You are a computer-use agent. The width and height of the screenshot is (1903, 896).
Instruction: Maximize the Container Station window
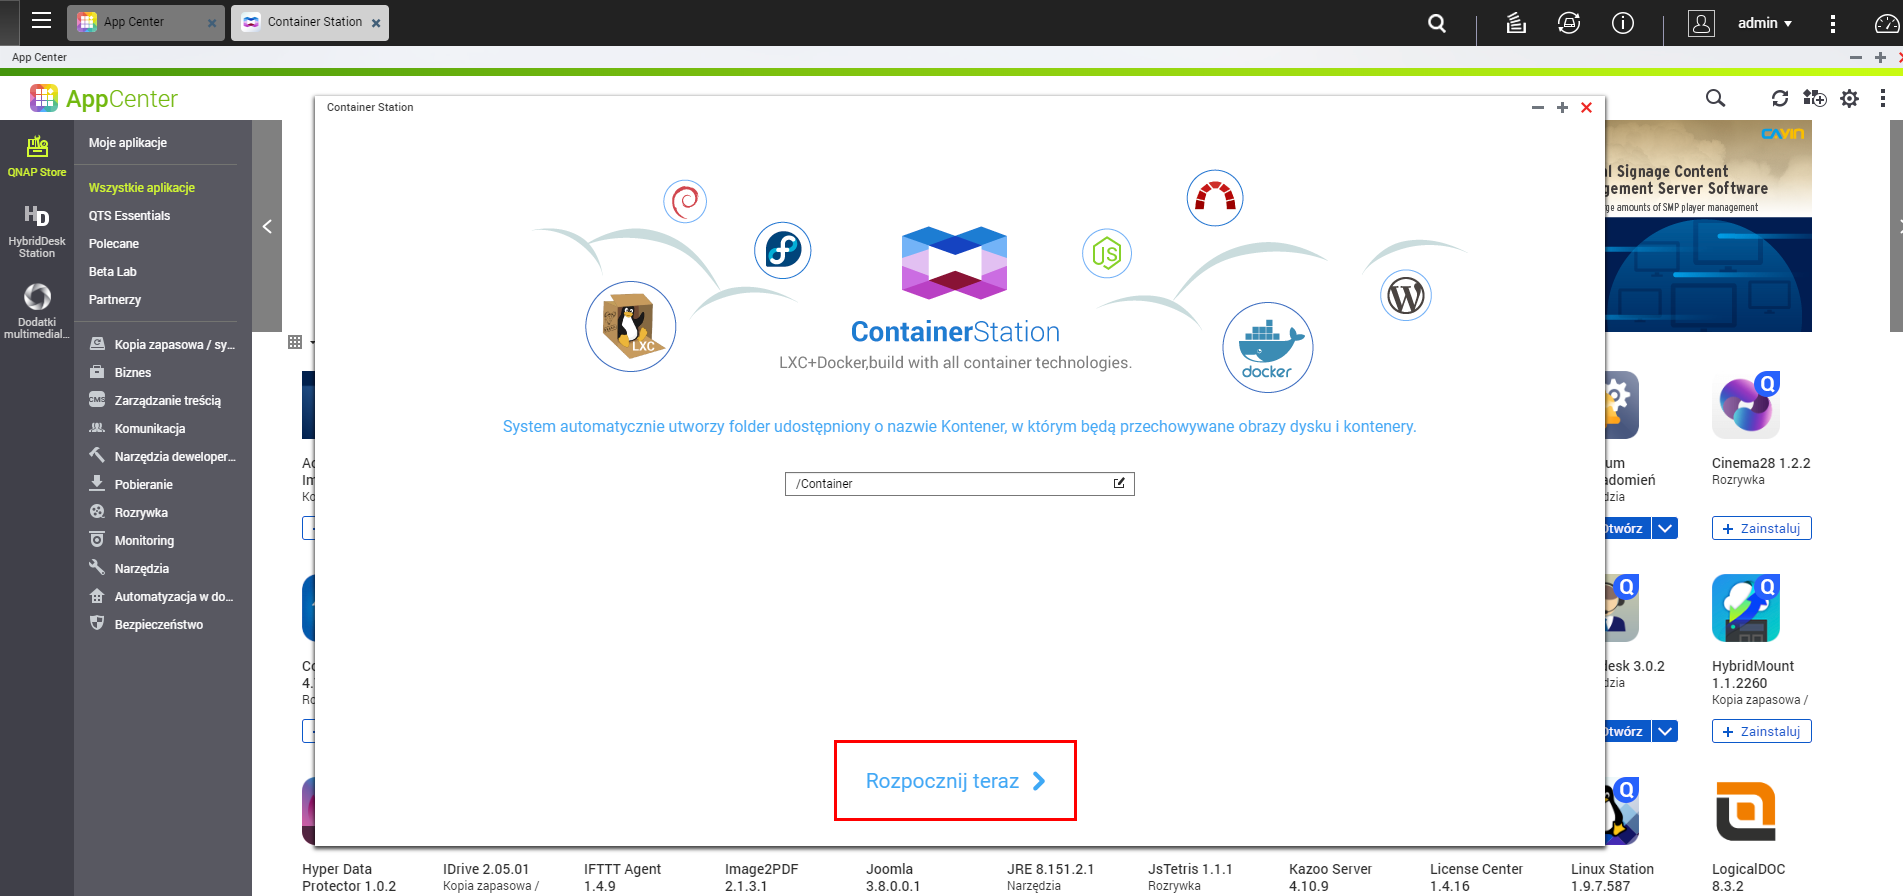(1562, 107)
